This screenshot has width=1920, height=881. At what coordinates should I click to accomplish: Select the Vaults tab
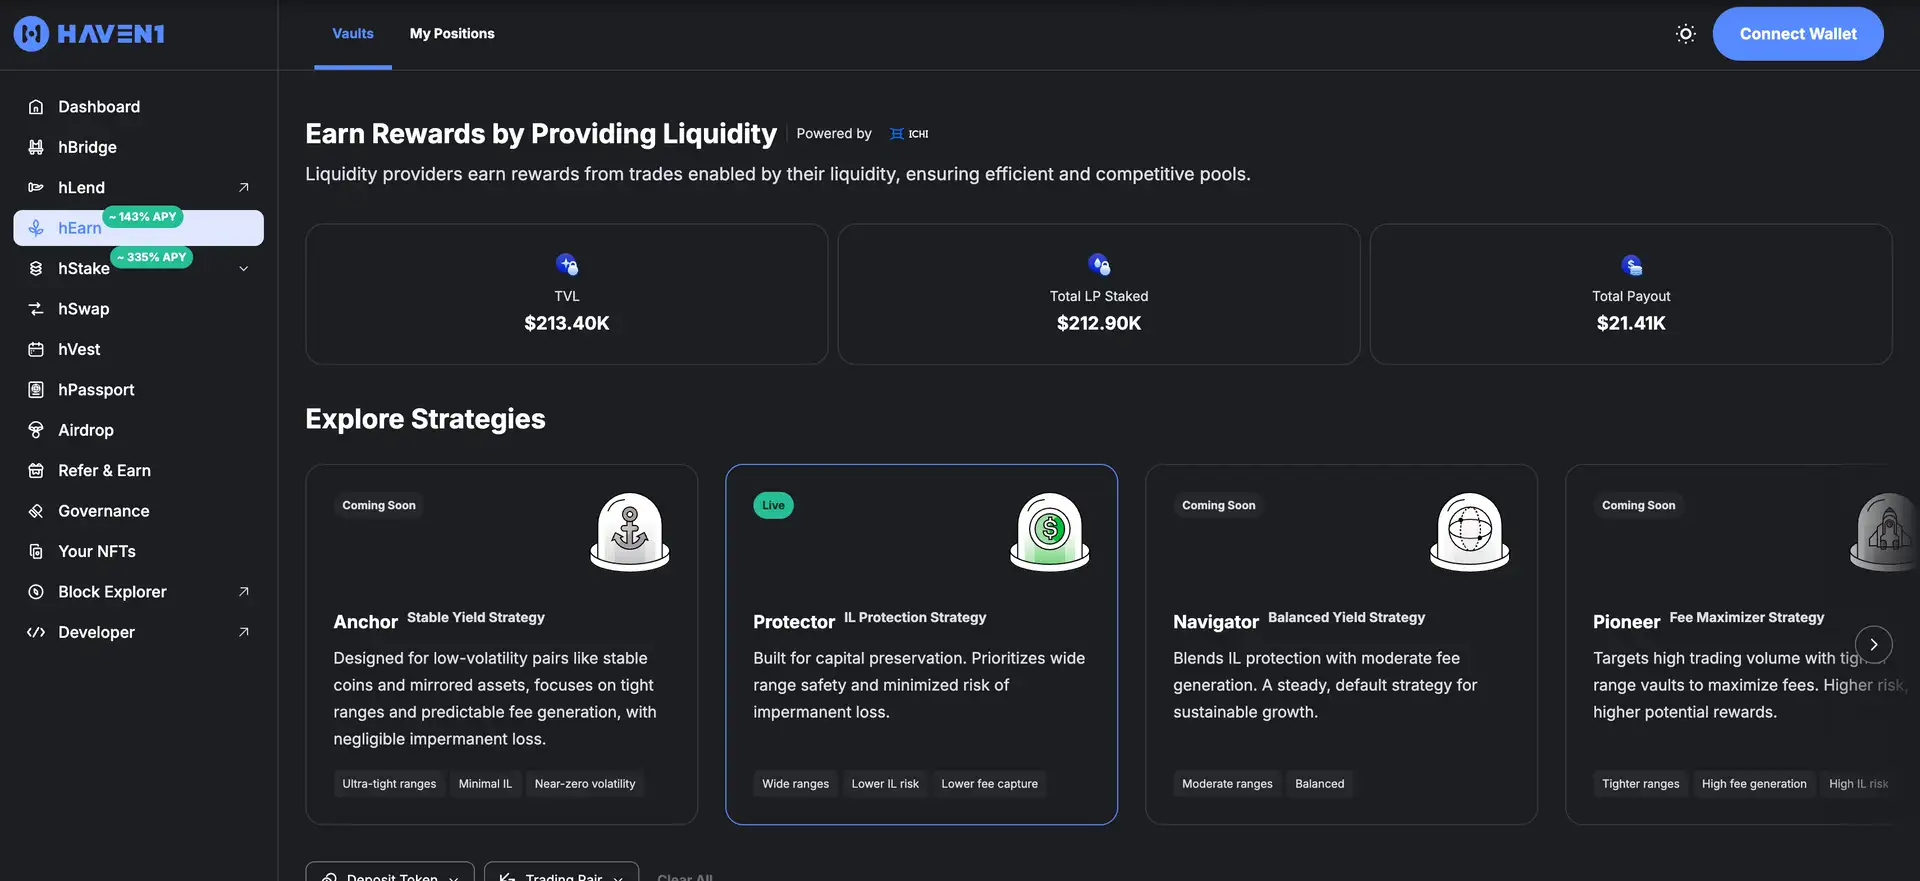pos(352,34)
